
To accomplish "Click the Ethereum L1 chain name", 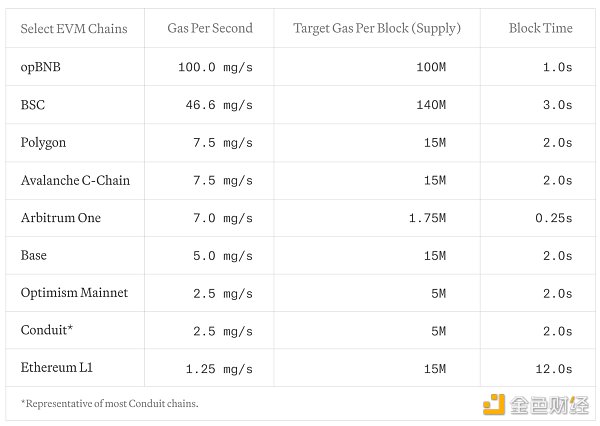I will pyautogui.click(x=57, y=367).
